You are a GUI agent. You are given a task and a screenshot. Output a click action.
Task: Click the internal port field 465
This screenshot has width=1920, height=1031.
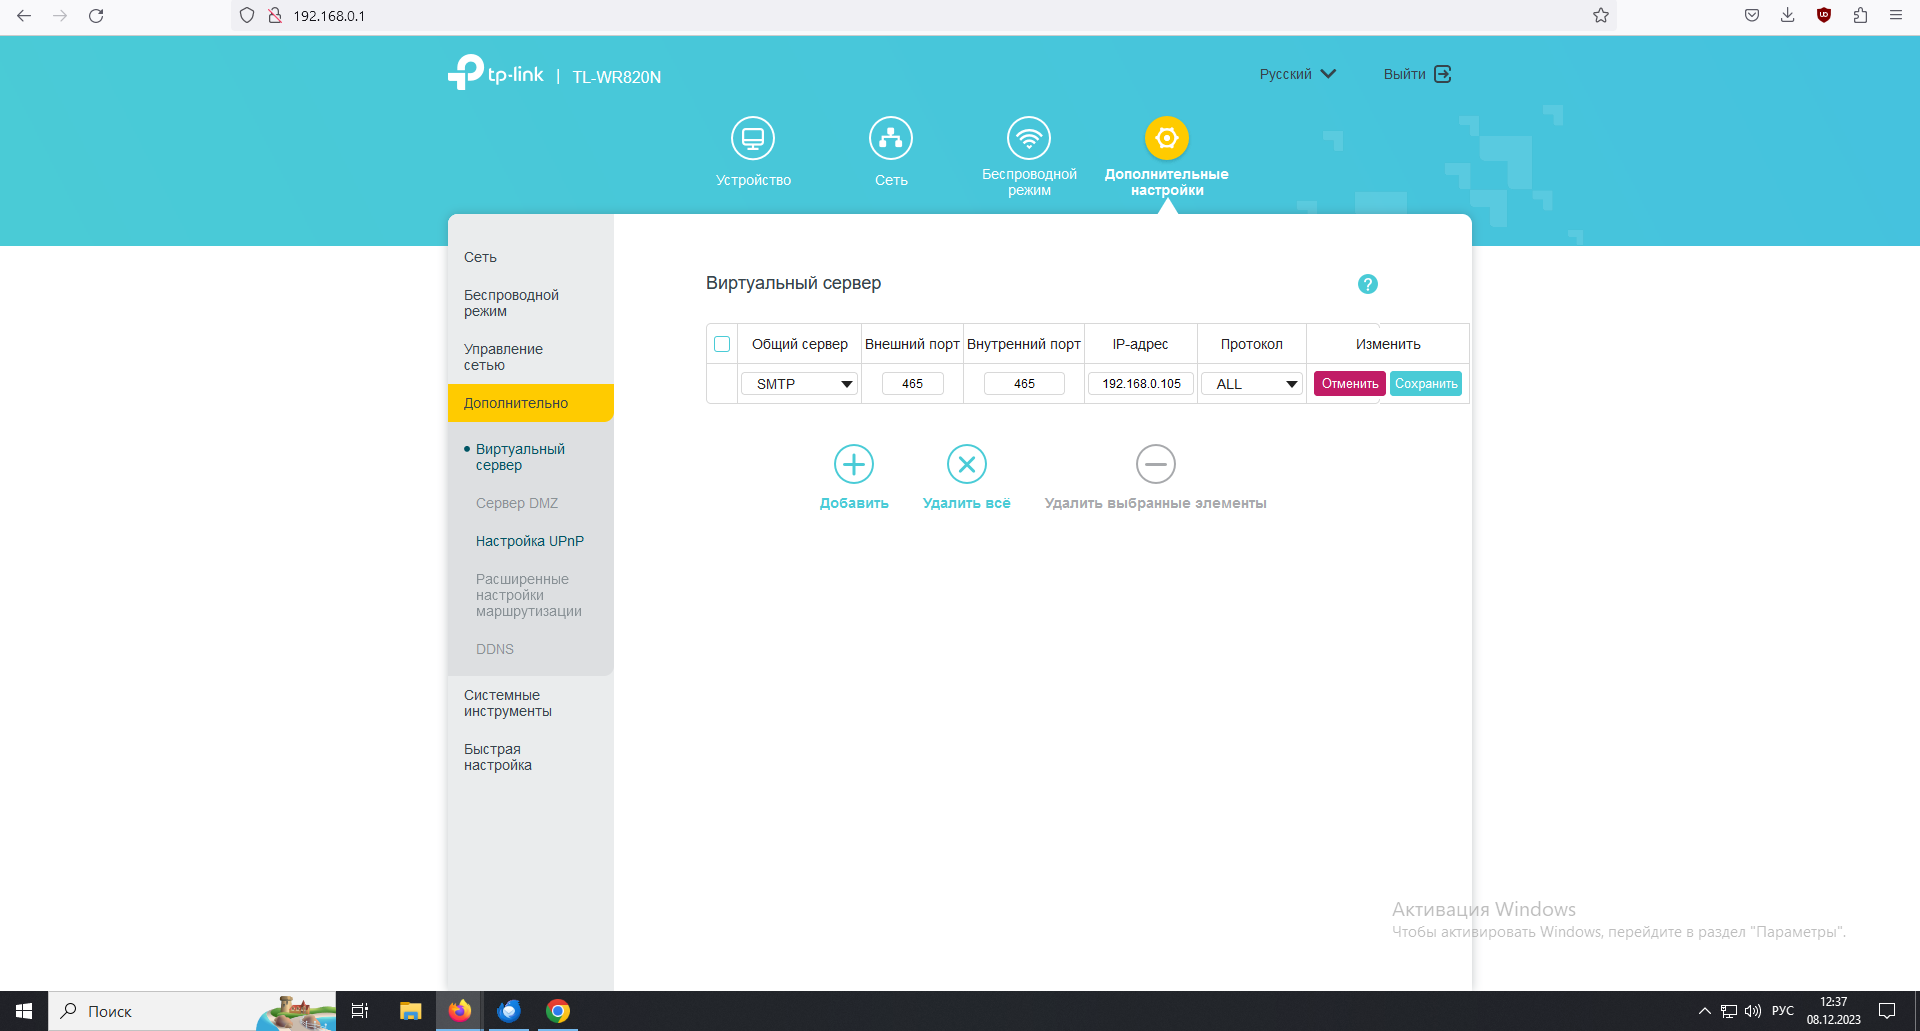coord(1024,384)
